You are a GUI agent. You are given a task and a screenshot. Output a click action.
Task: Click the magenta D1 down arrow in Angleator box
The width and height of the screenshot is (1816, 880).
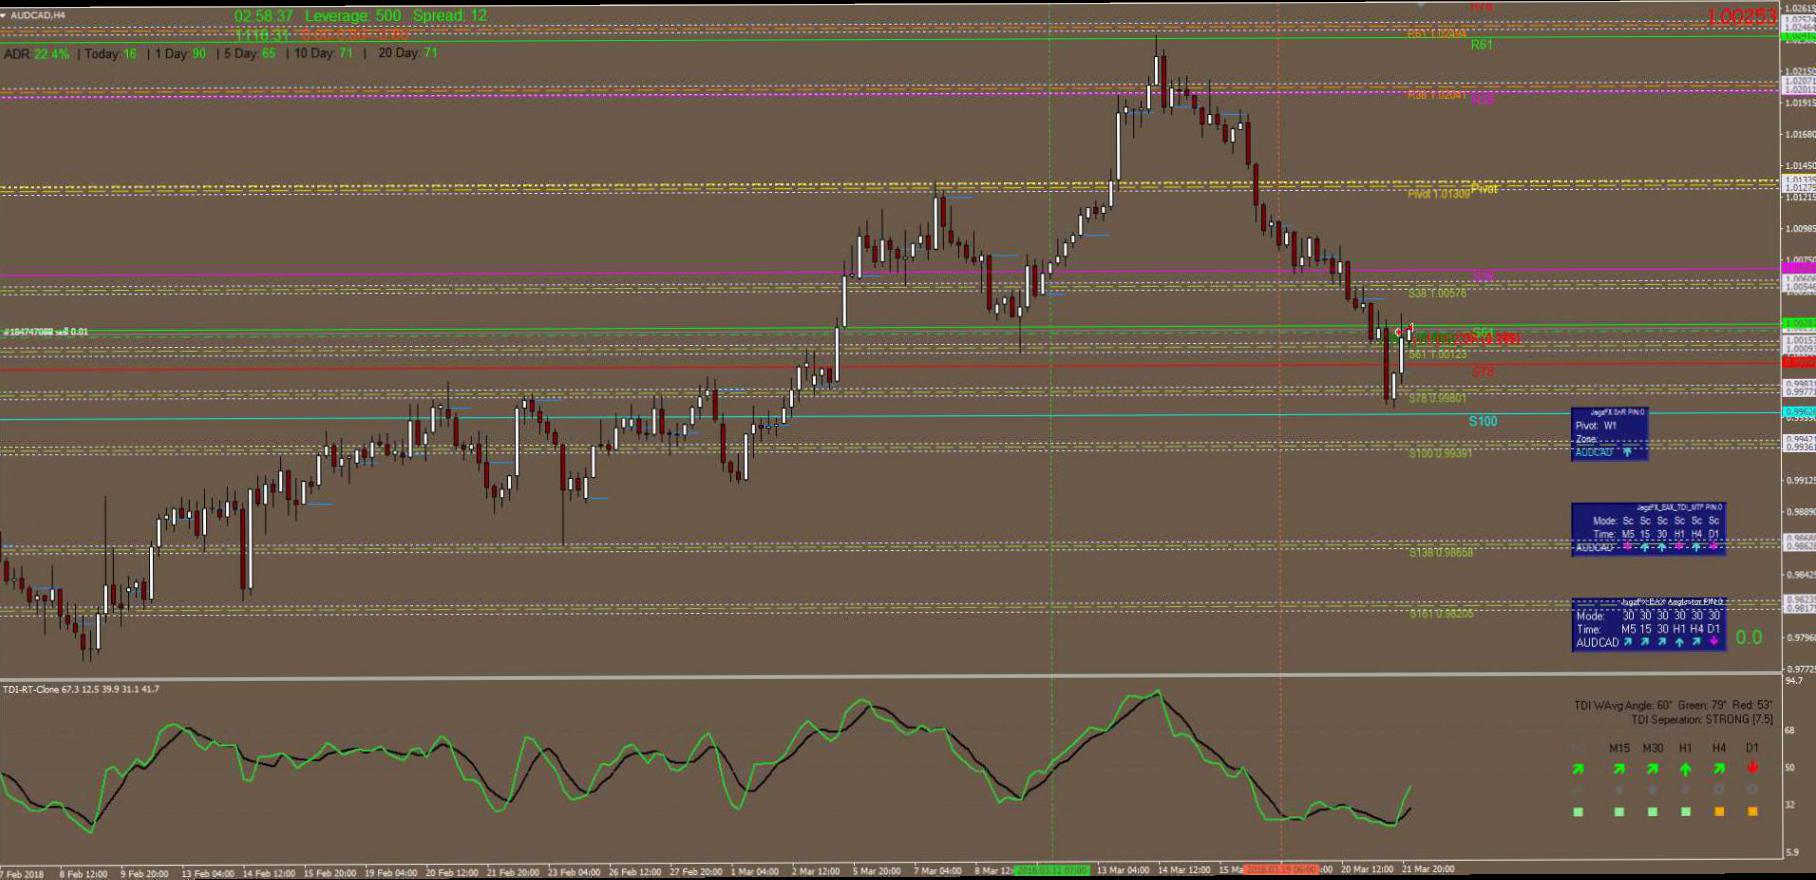pos(1714,642)
